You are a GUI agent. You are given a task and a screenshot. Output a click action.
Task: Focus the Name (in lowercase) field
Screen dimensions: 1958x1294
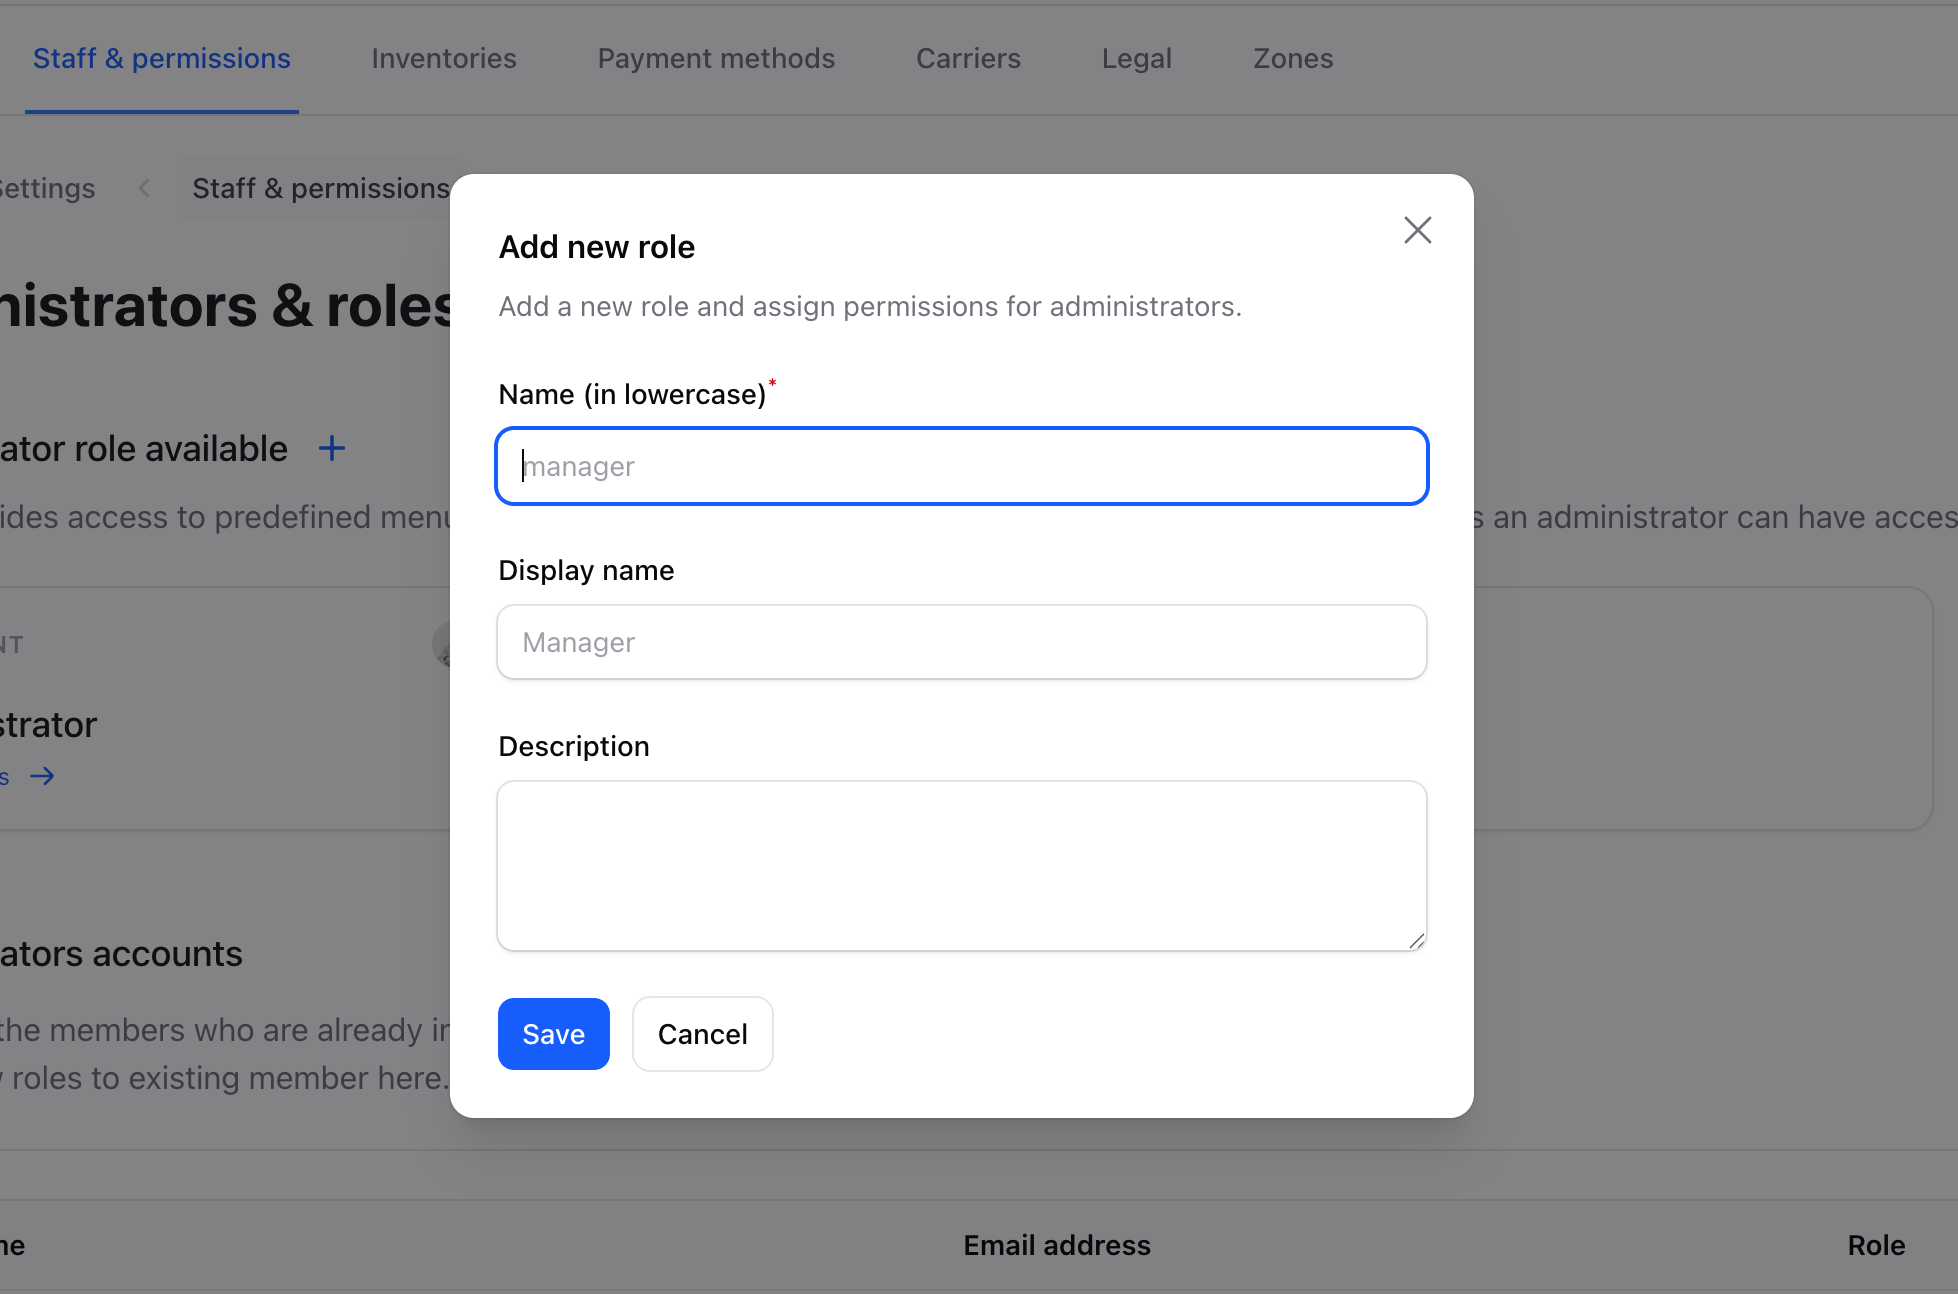click(962, 466)
